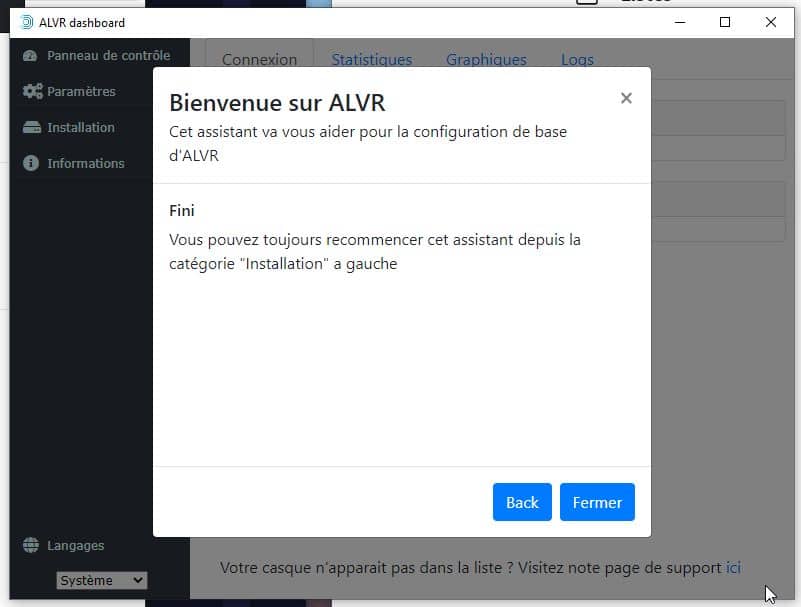Open the Système language dropdown
The image size is (801, 607).
tap(101, 580)
